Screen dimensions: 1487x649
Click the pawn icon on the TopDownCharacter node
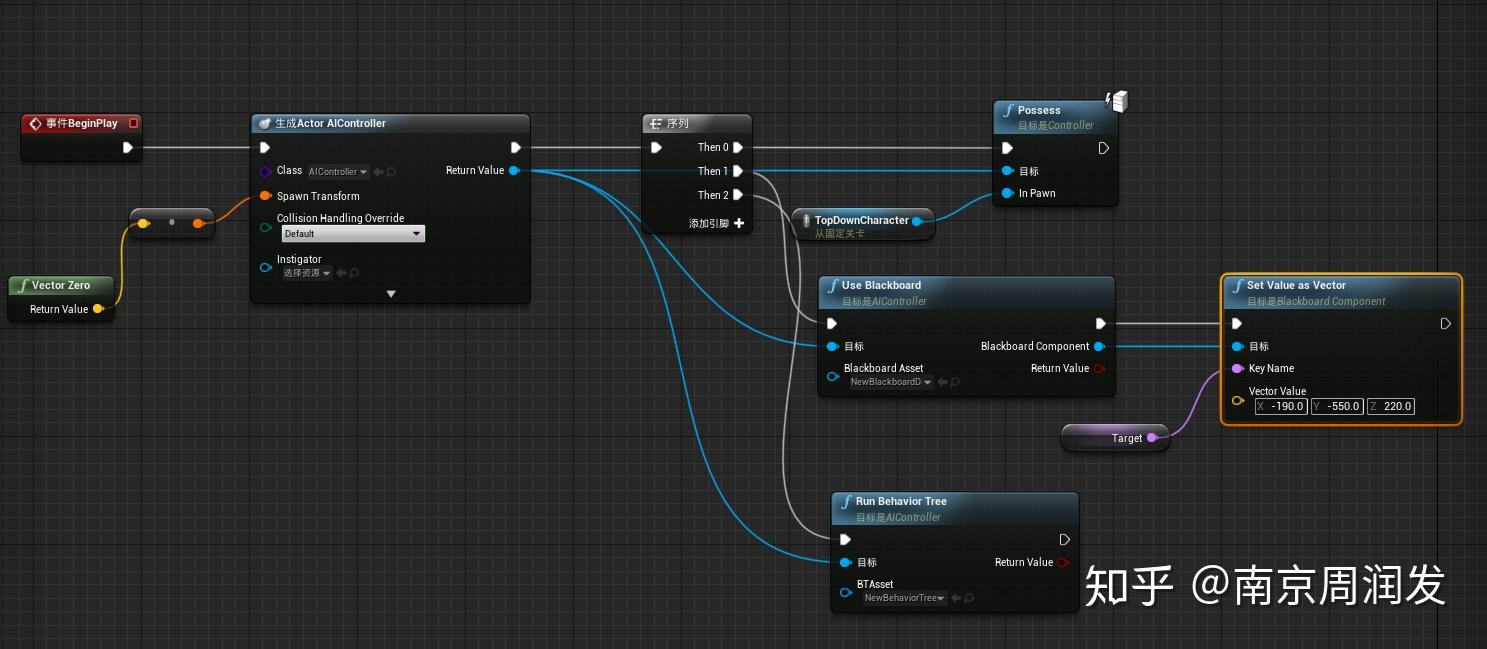point(805,220)
